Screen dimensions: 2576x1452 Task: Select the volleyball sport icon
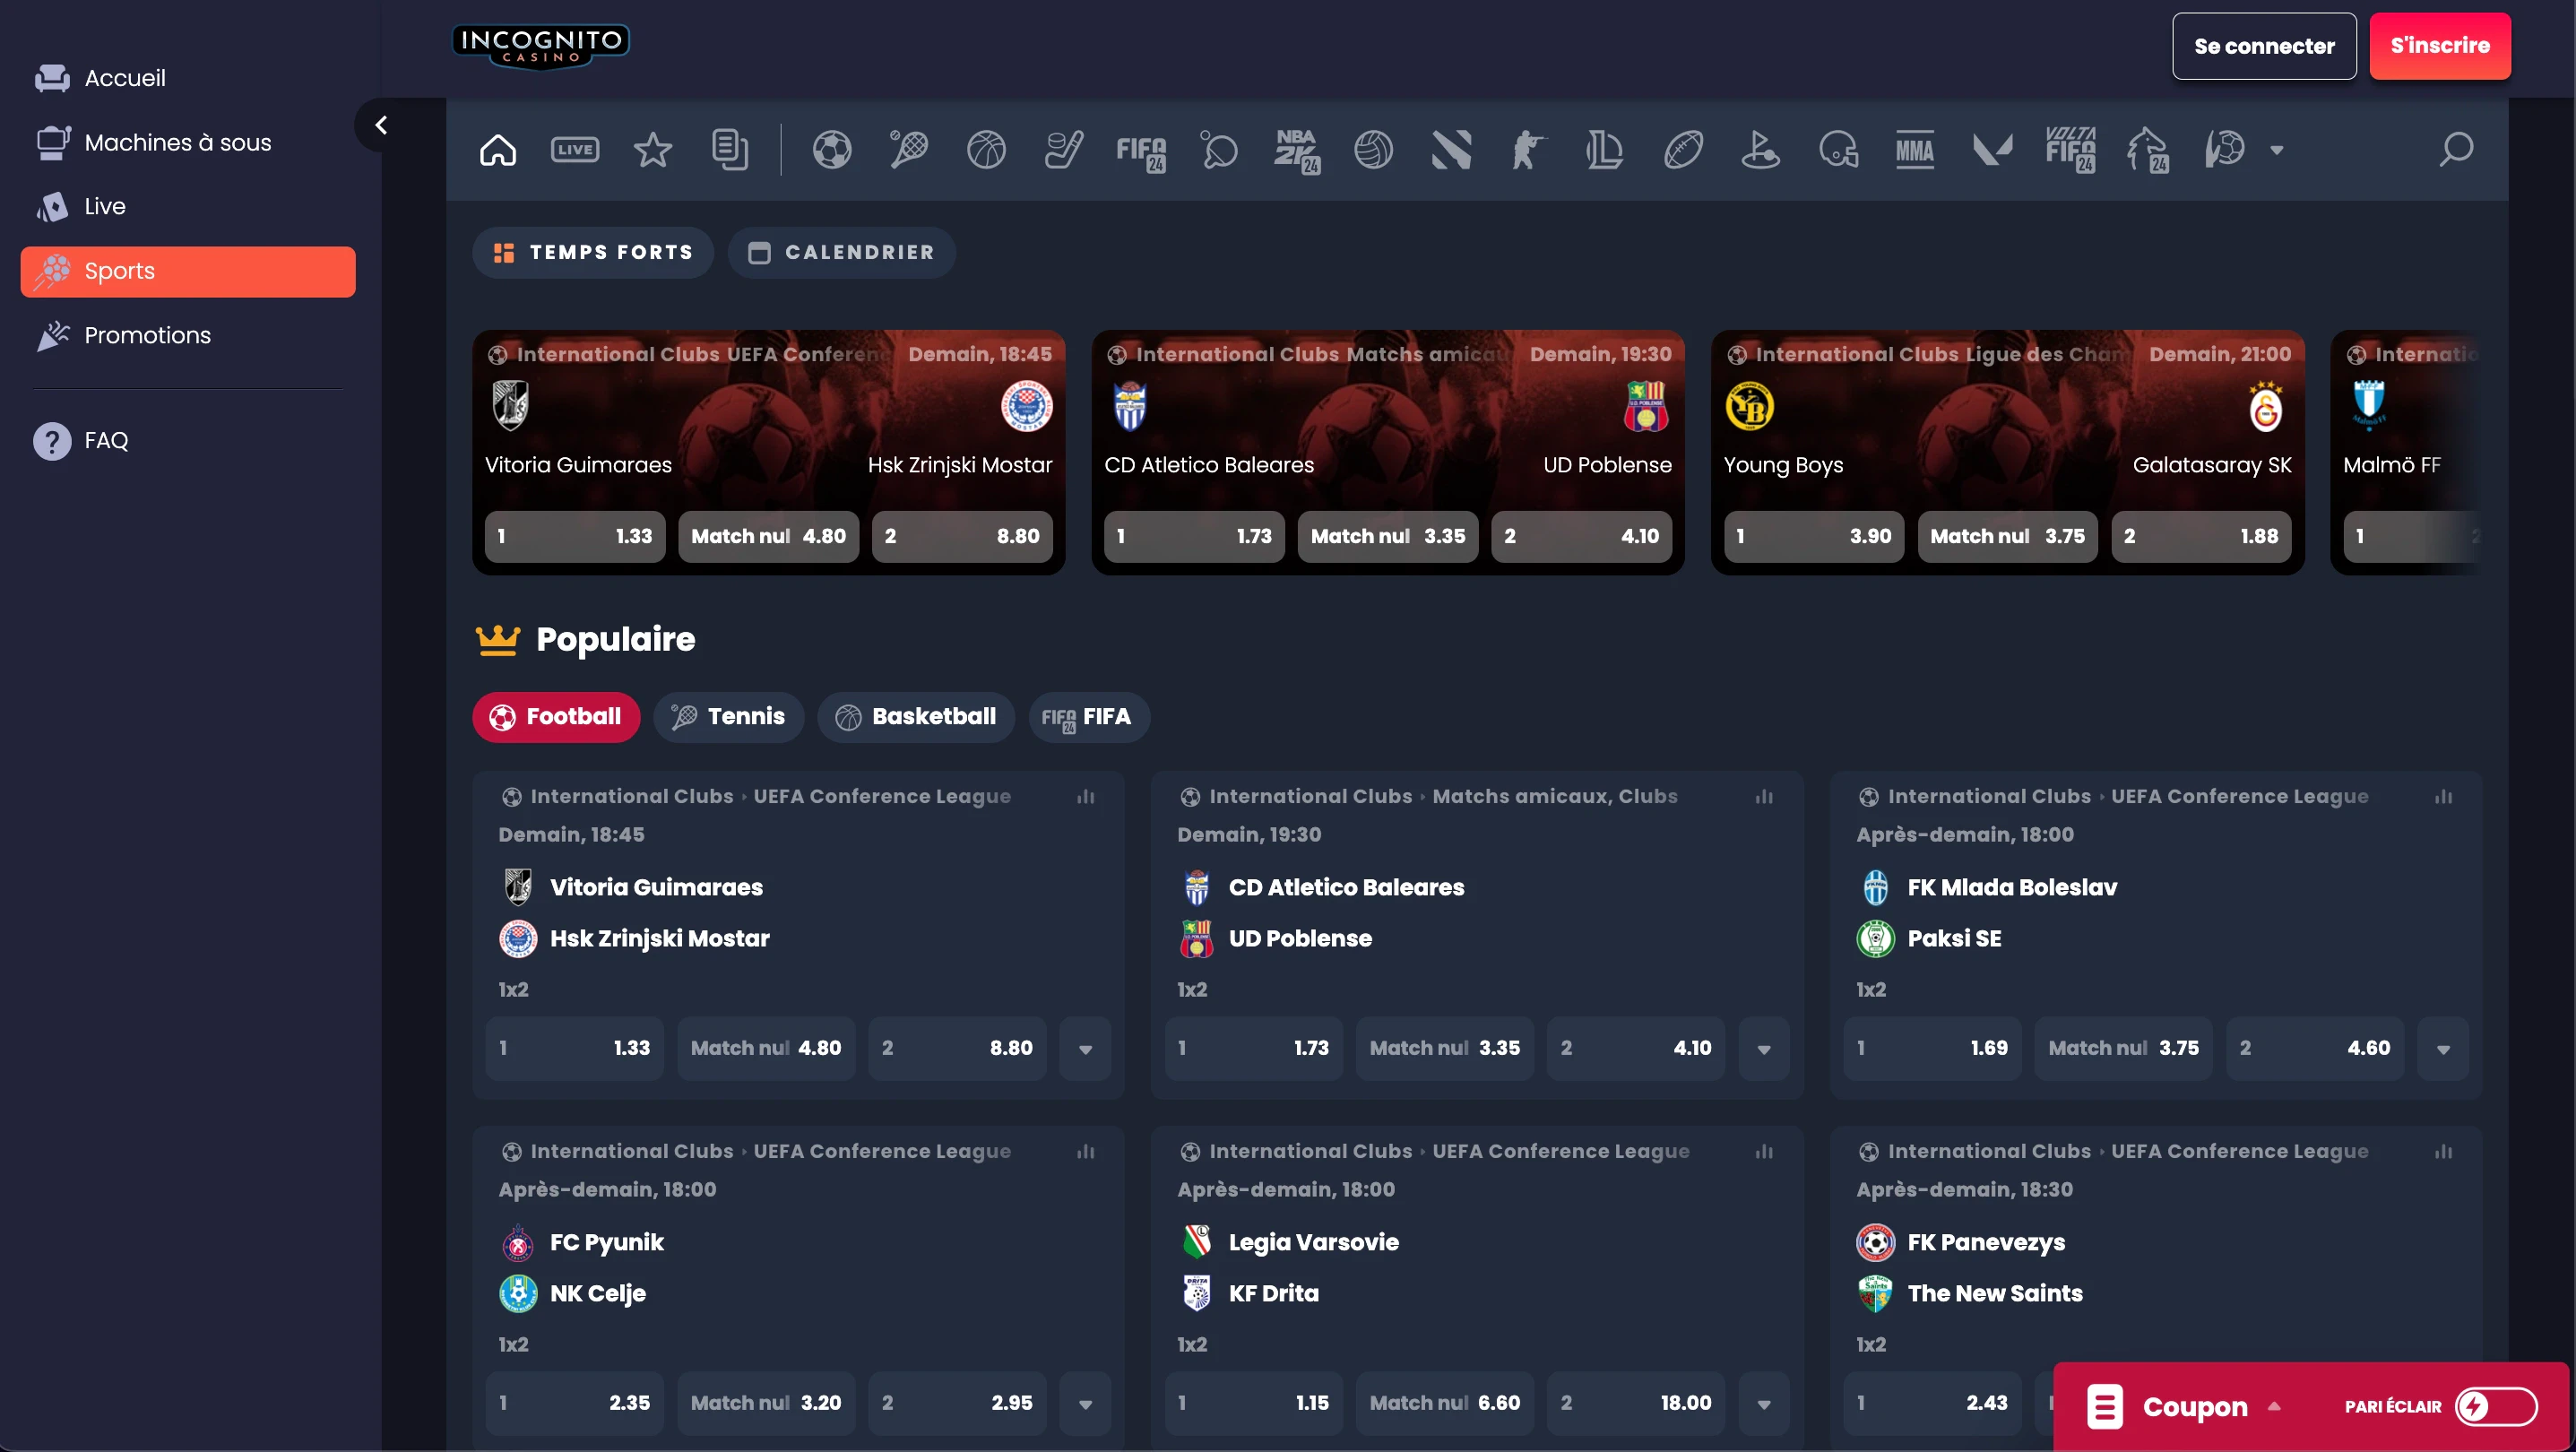1373,150
